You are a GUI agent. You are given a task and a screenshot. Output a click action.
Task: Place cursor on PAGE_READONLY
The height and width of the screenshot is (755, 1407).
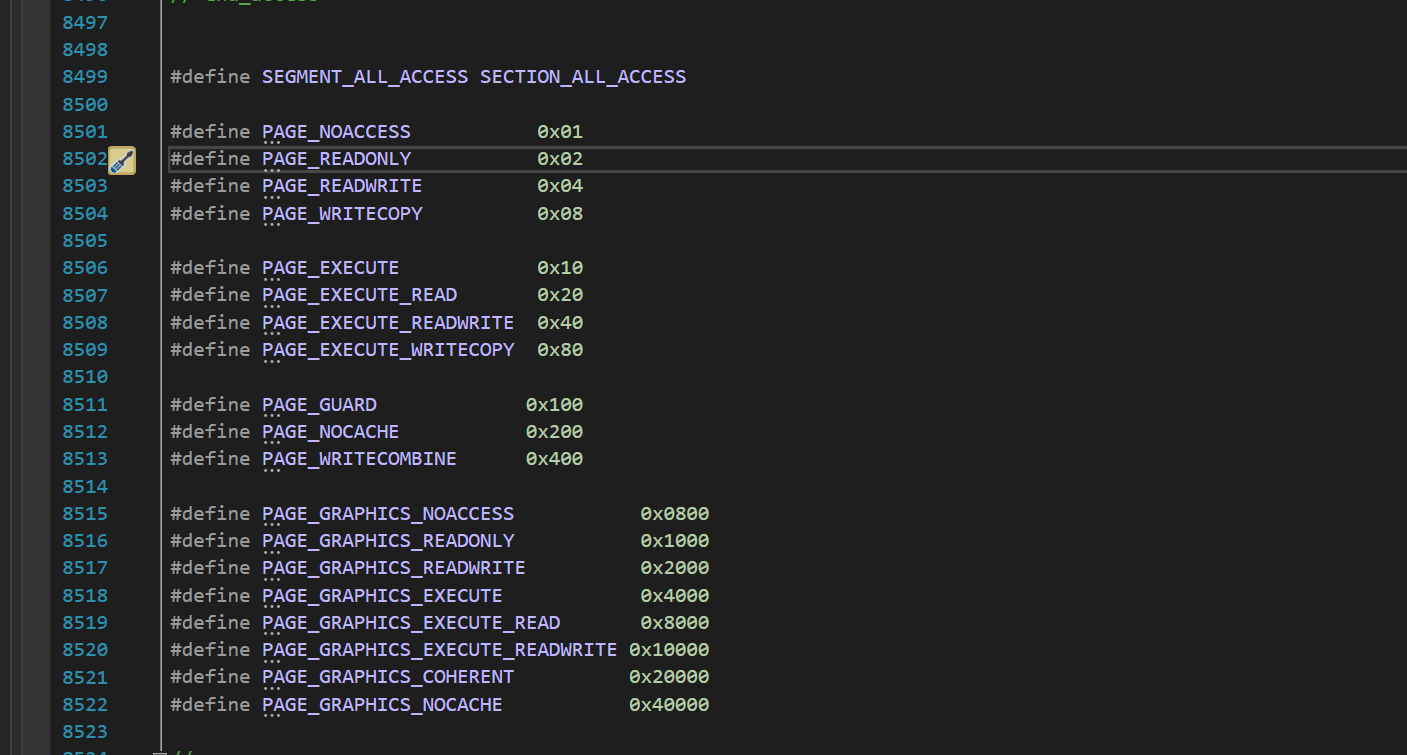[x=336, y=159]
